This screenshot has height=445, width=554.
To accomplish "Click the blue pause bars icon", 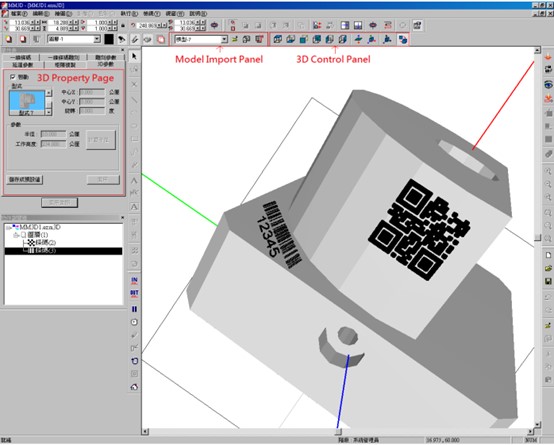I will (x=134, y=309).
